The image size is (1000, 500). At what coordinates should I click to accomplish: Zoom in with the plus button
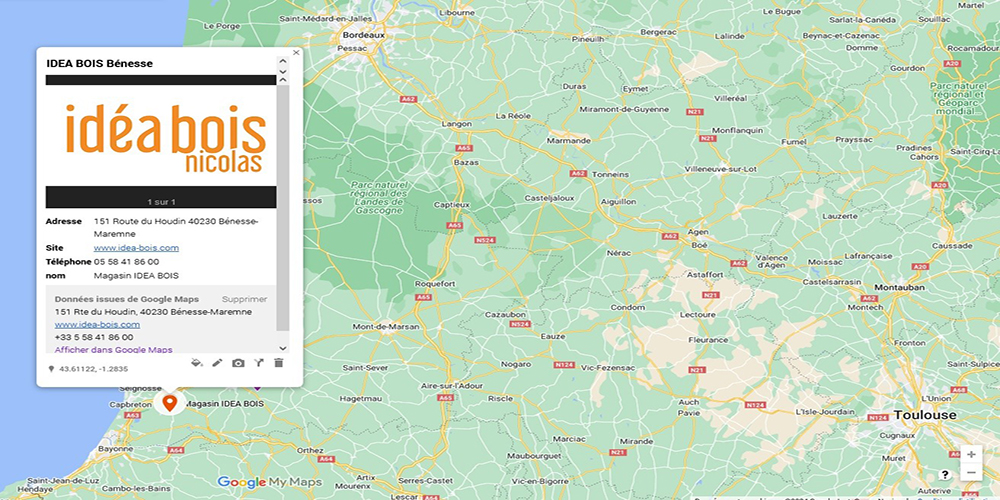[971, 455]
